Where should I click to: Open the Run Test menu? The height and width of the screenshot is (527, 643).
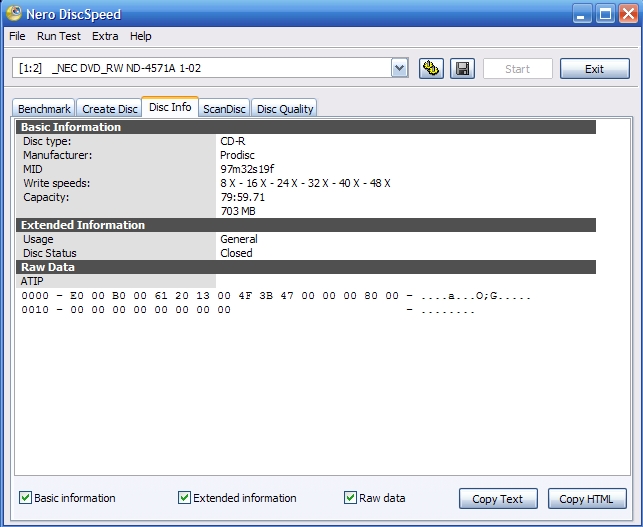click(59, 36)
